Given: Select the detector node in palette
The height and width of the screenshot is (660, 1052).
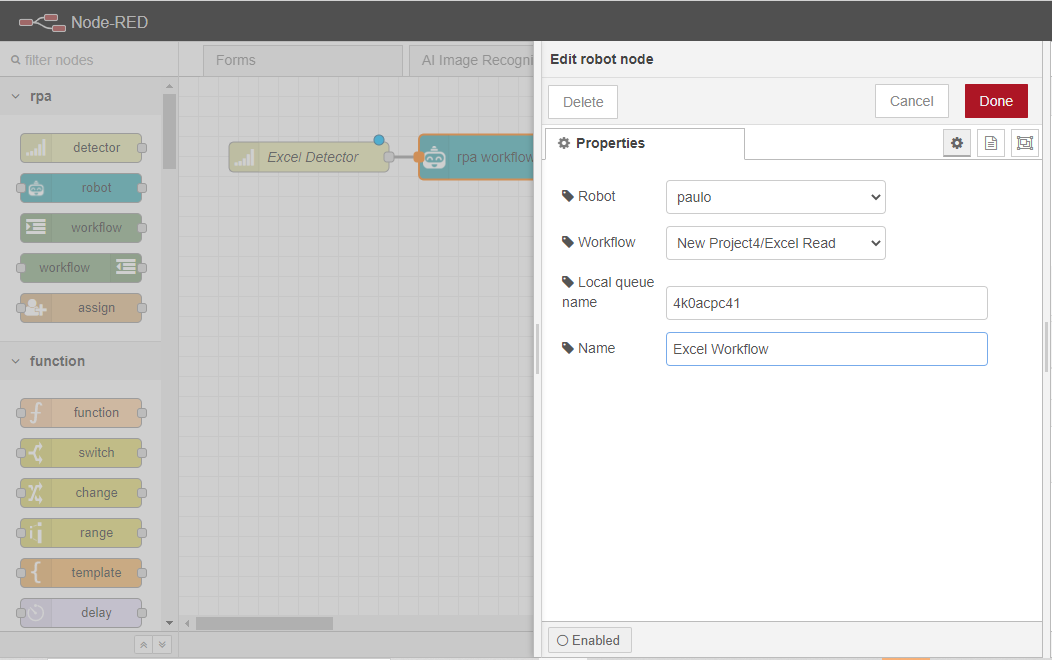Looking at the screenshot, I should point(81,148).
